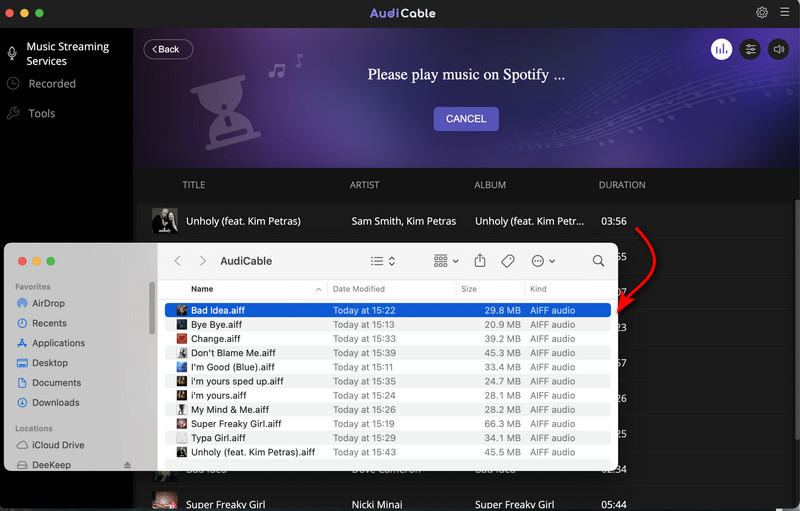Click the Documents icon in Finder sidebar
The height and width of the screenshot is (511, 800).
pyautogui.click(x=22, y=382)
